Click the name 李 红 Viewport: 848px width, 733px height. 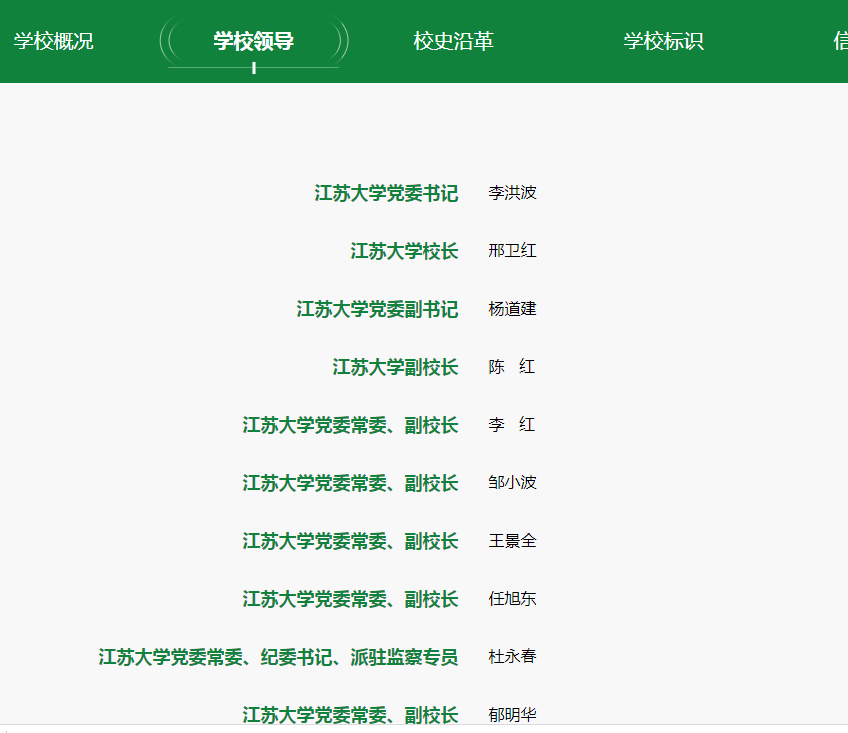coord(512,425)
